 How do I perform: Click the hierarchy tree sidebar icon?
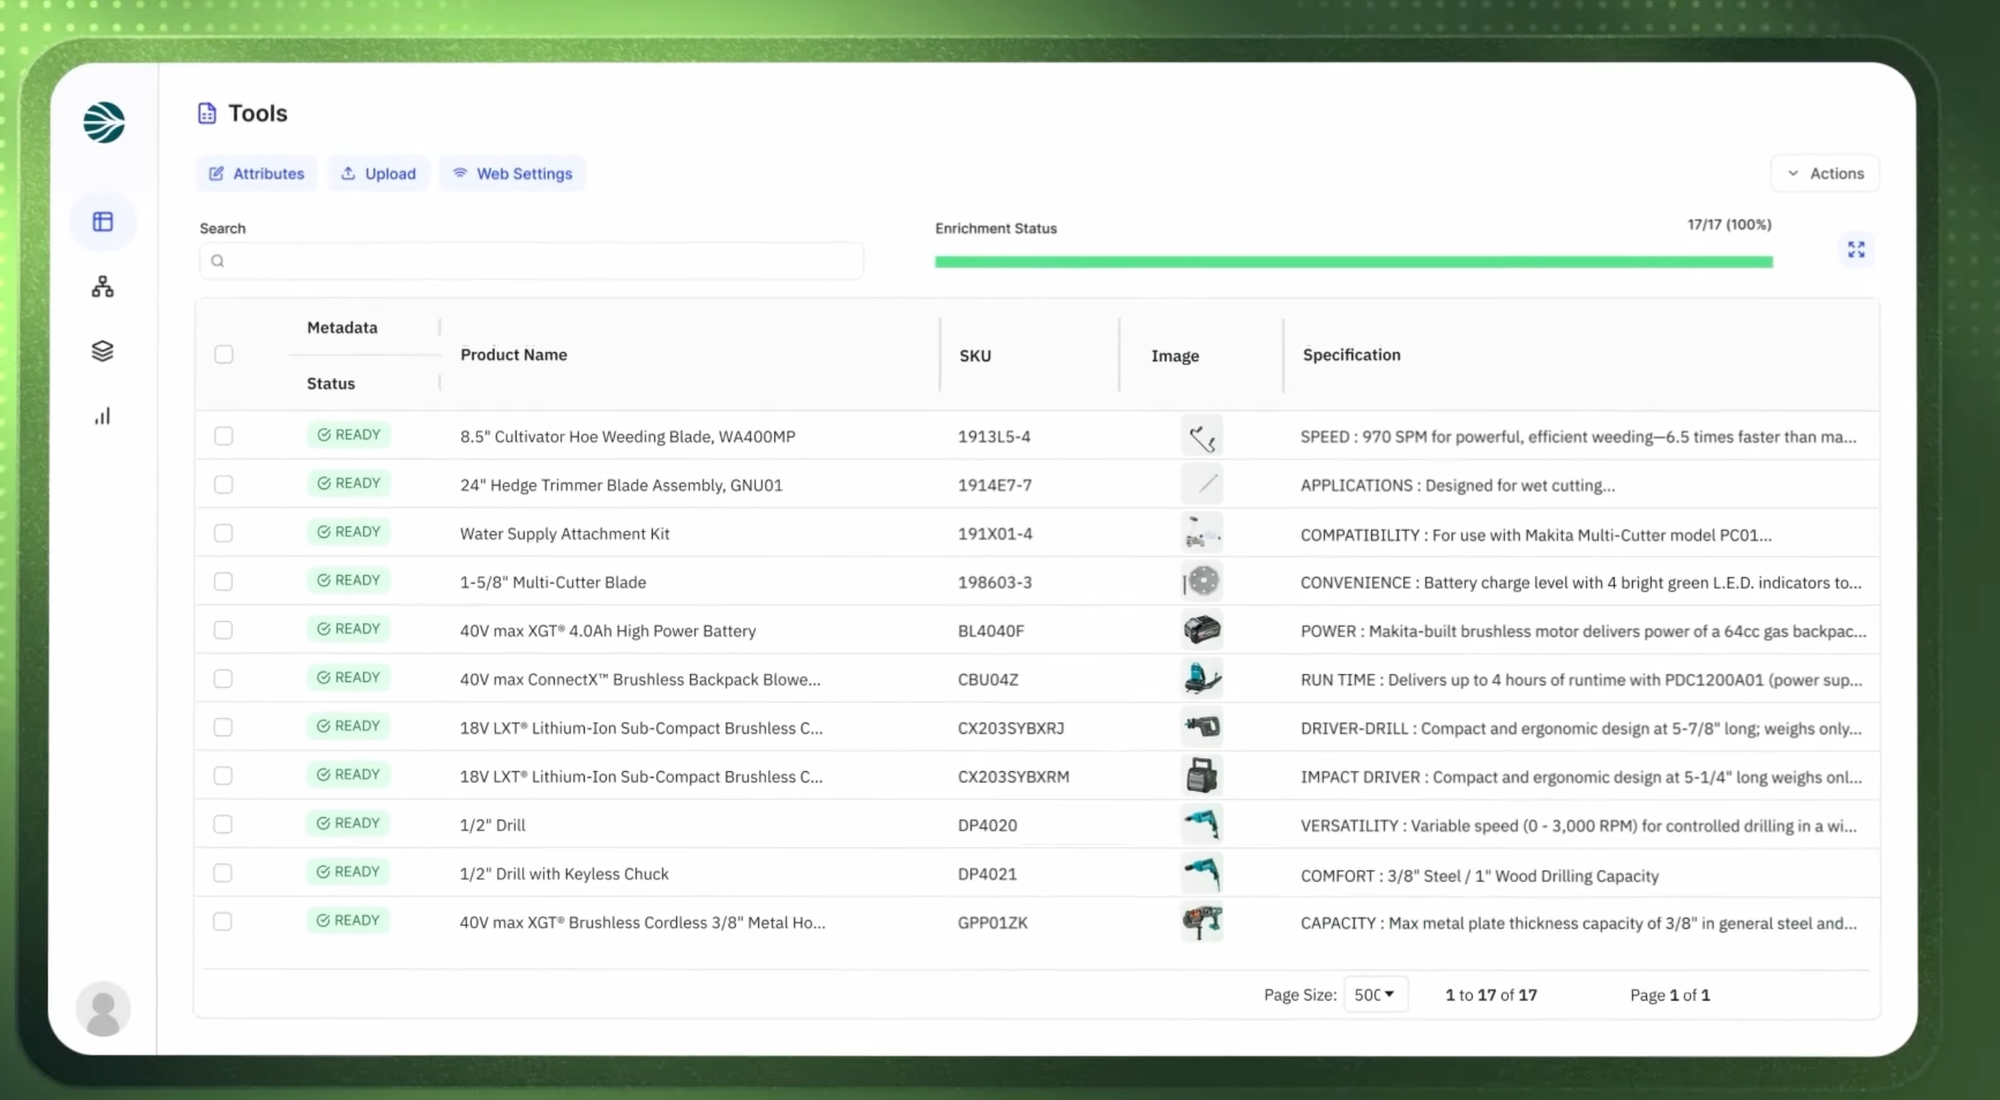(x=103, y=288)
